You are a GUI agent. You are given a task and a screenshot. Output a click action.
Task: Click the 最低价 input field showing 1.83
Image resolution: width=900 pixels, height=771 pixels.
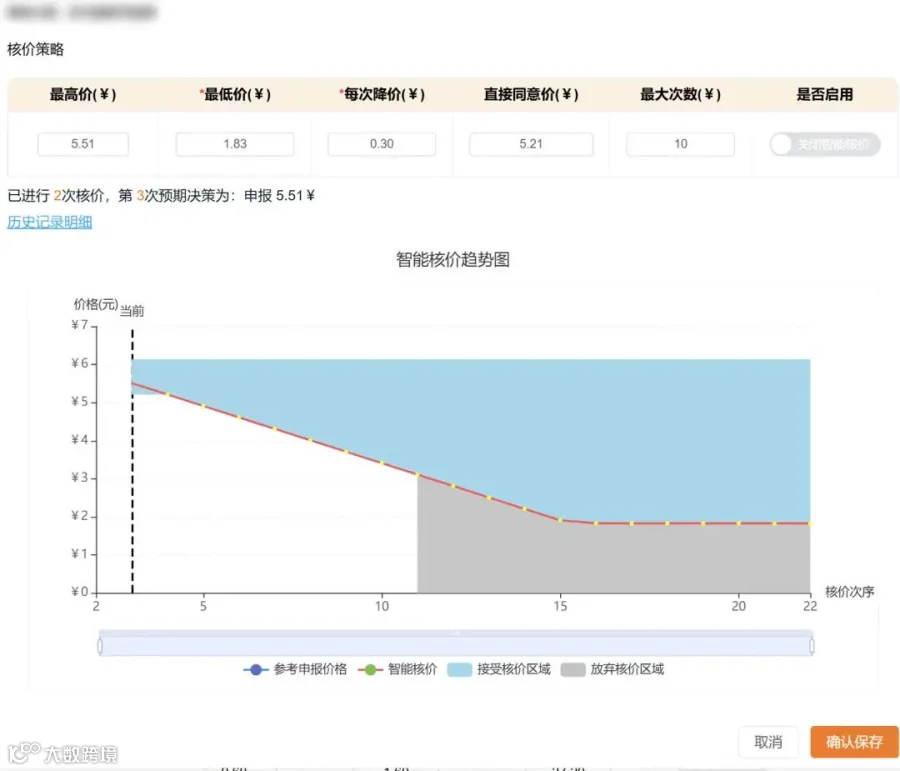[235, 144]
